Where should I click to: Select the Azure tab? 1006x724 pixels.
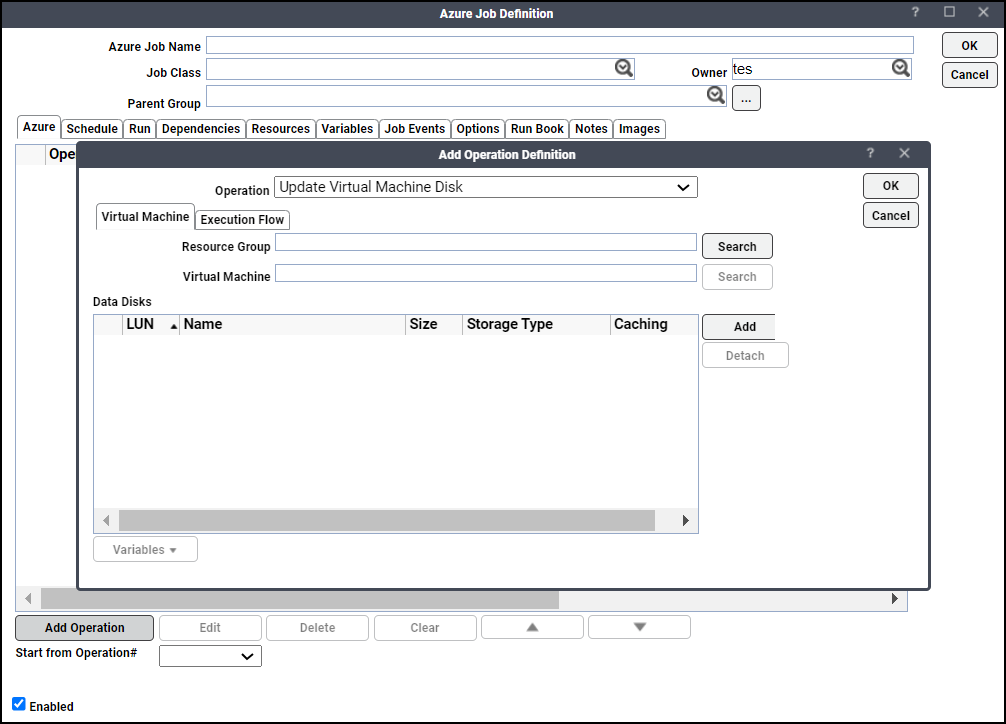point(39,127)
